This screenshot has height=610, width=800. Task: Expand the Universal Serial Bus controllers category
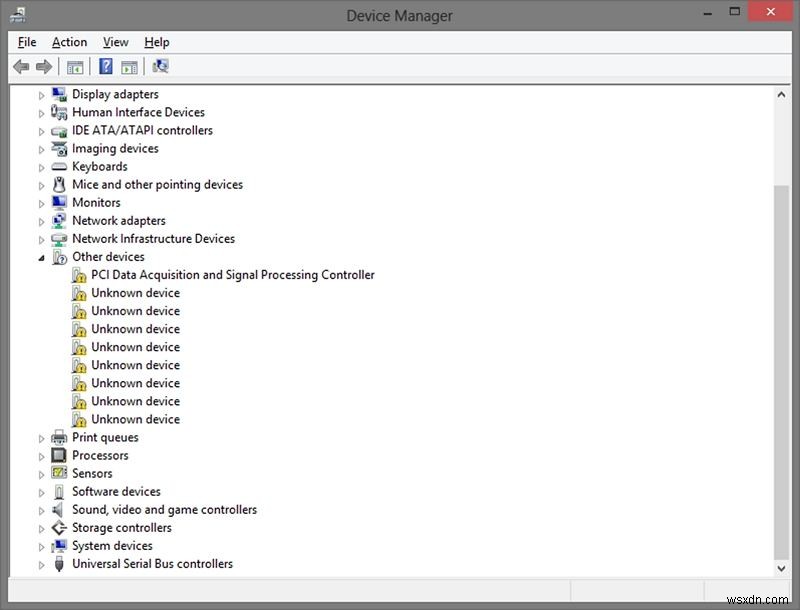[x=40, y=563]
